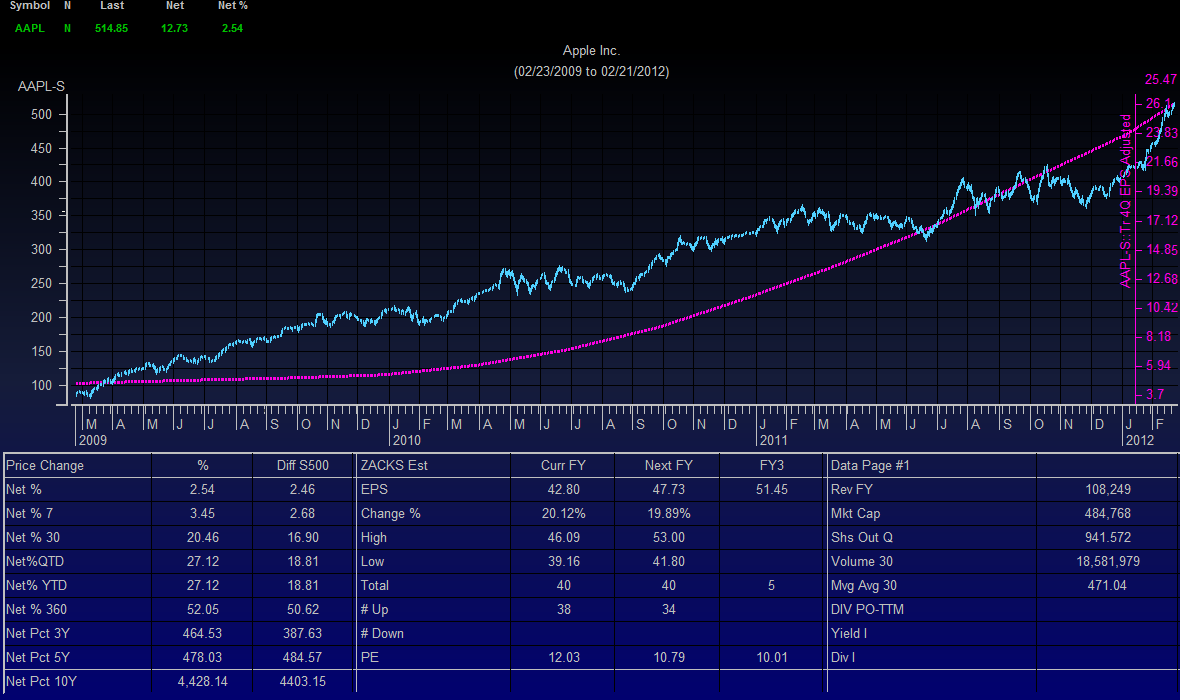Click the EPS estimate 42.80 cell
Screen dimensions: 1180x700
click(x=563, y=489)
